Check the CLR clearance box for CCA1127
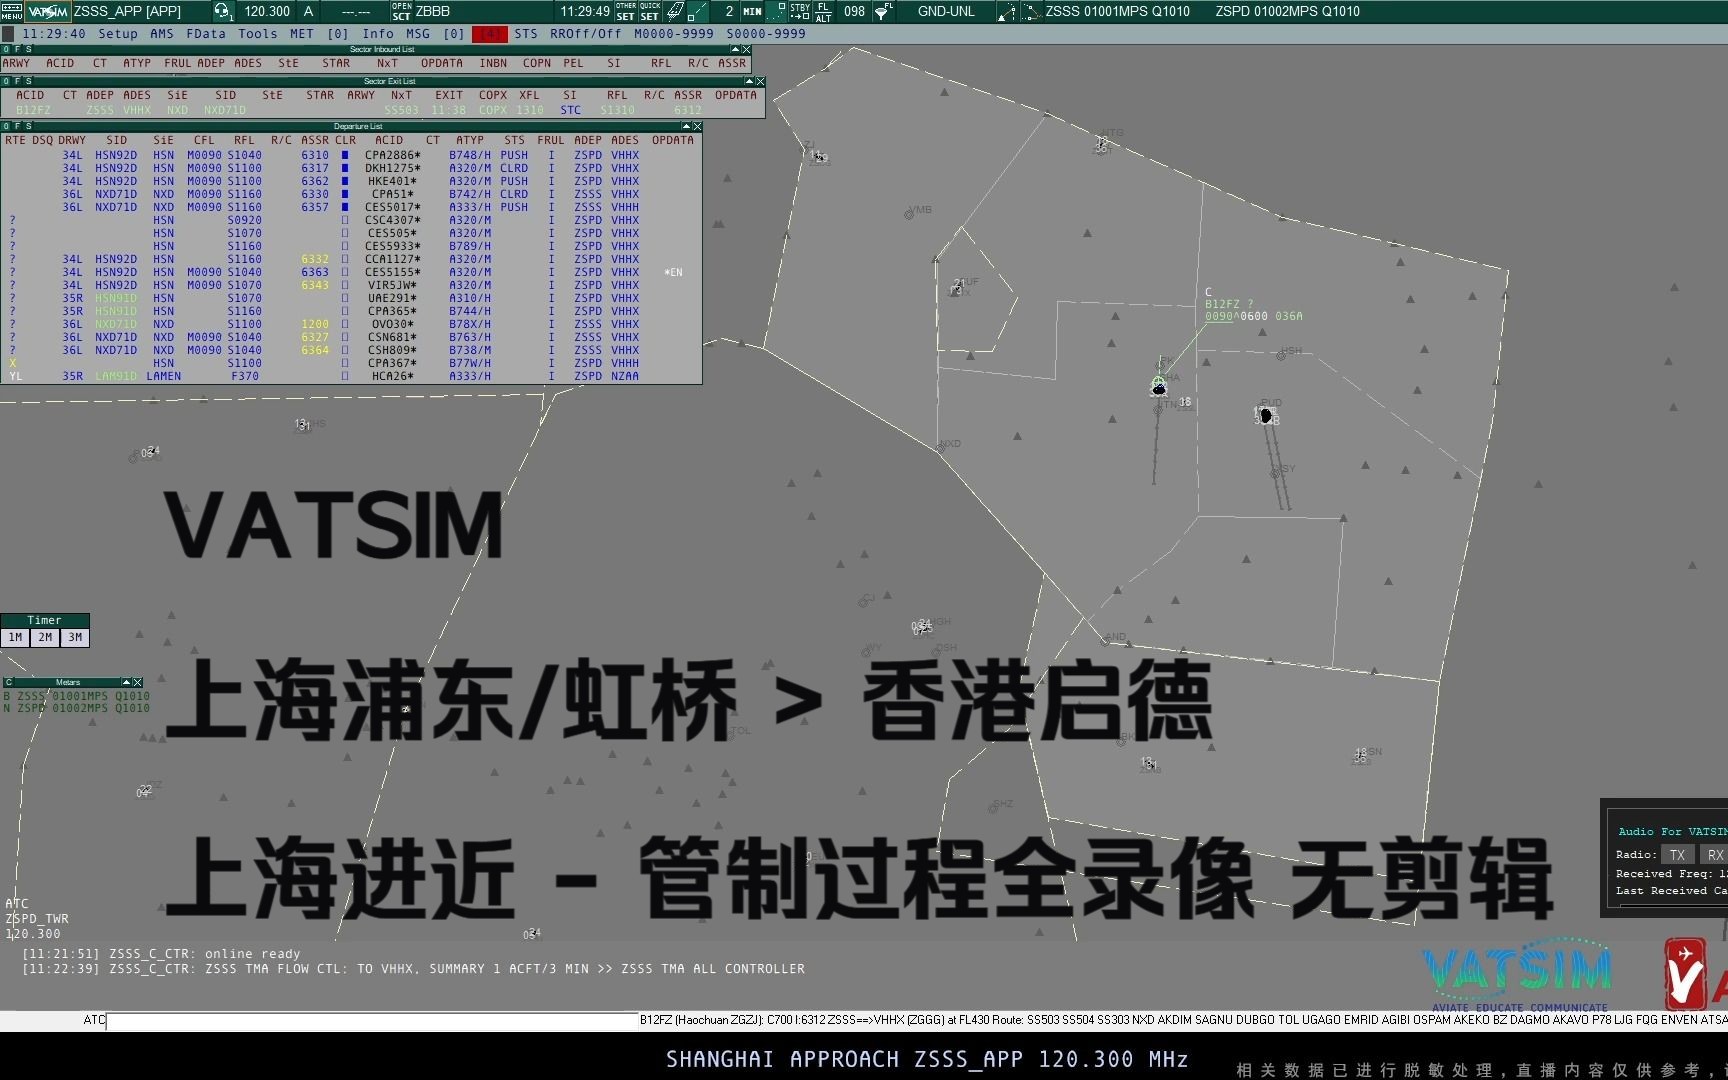This screenshot has height=1080, width=1728. coord(345,259)
